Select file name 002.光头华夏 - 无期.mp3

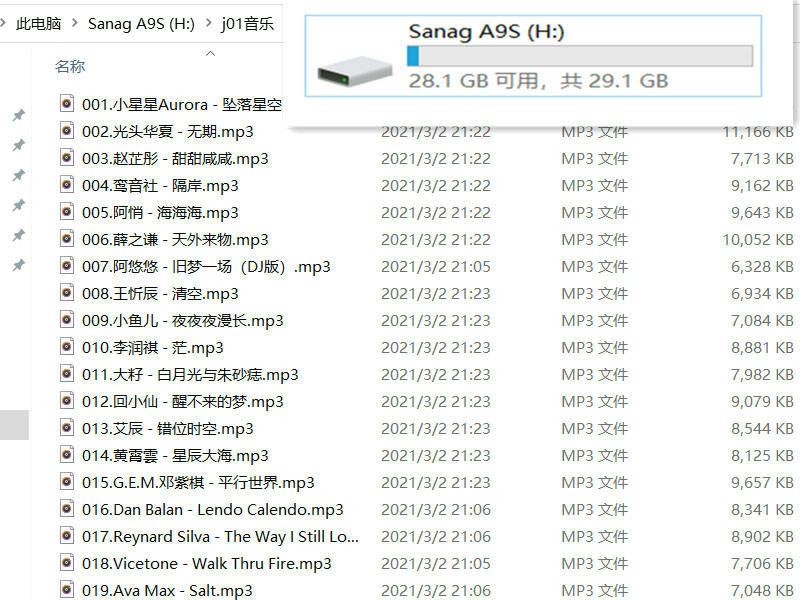(168, 132)
